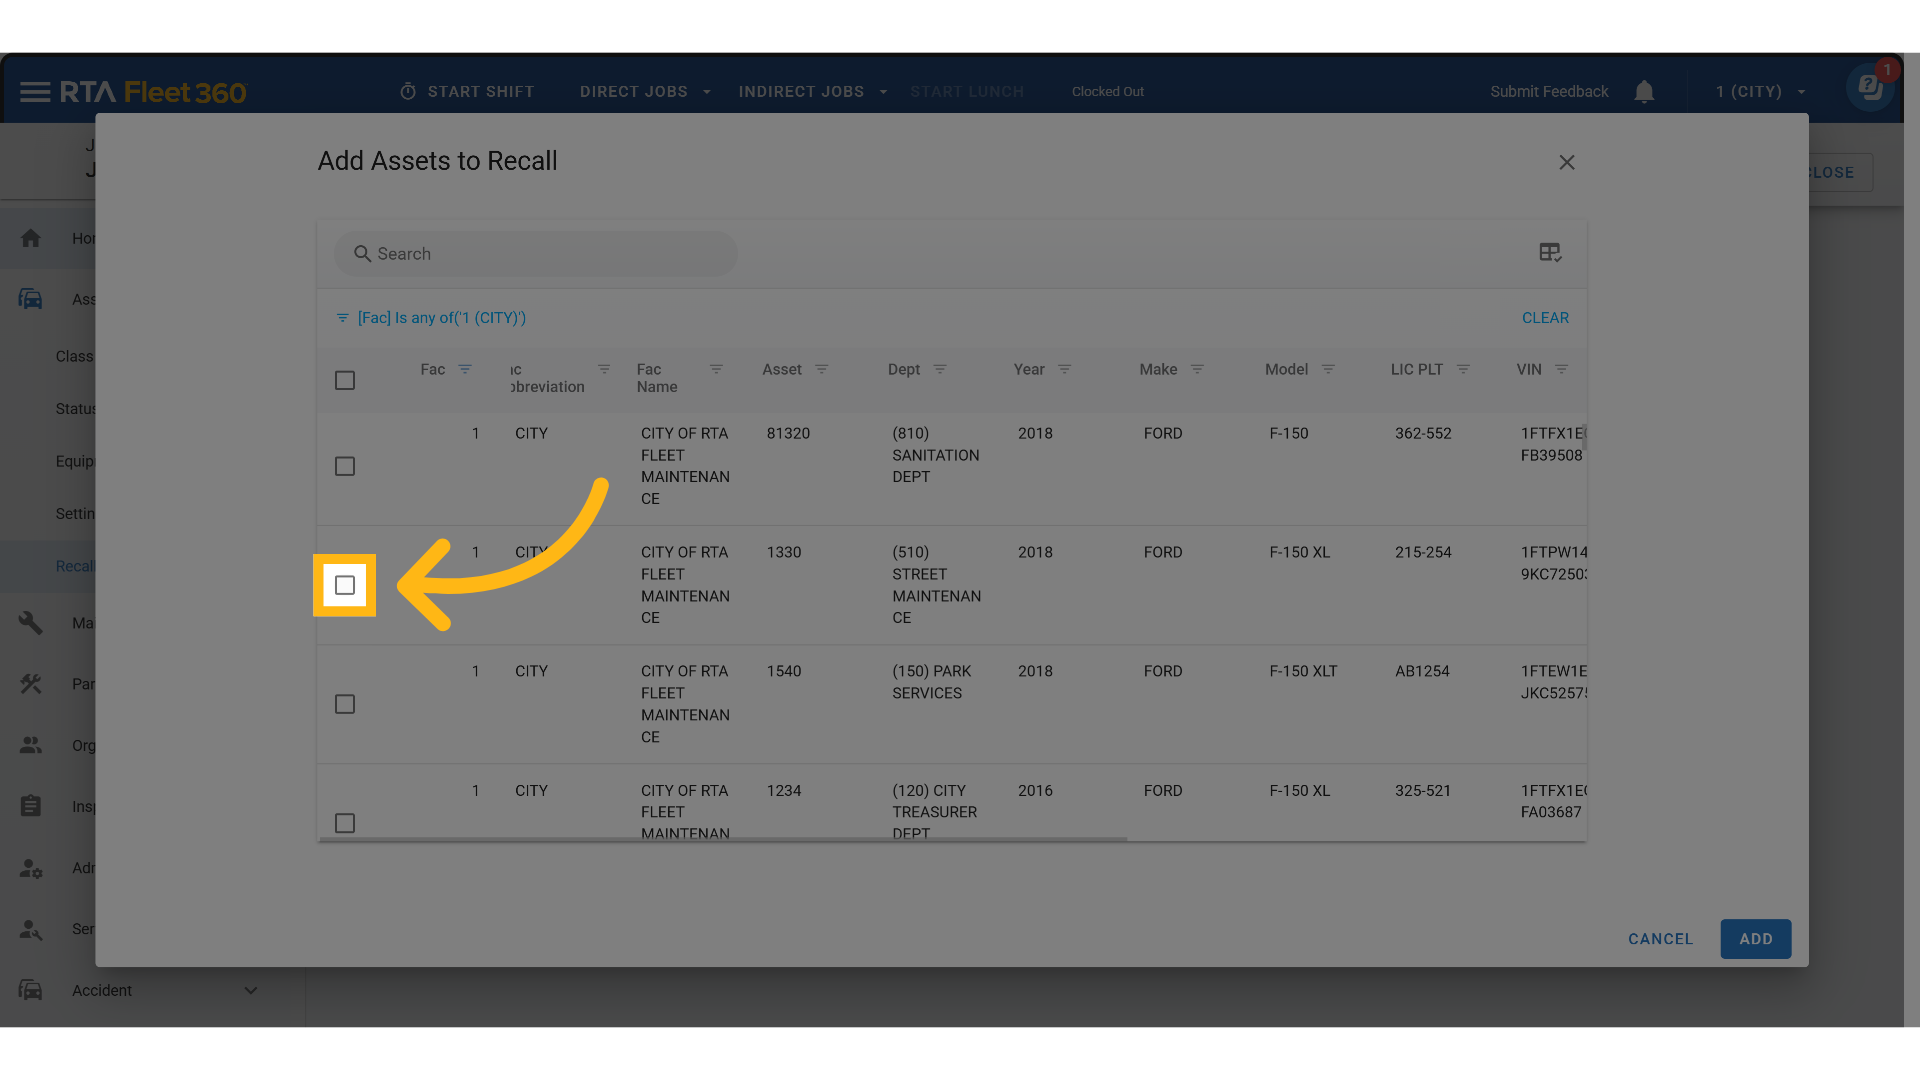Click the CANCEL button
The height and width of the screenshot is (1080, 1920).
[1660, 939]
